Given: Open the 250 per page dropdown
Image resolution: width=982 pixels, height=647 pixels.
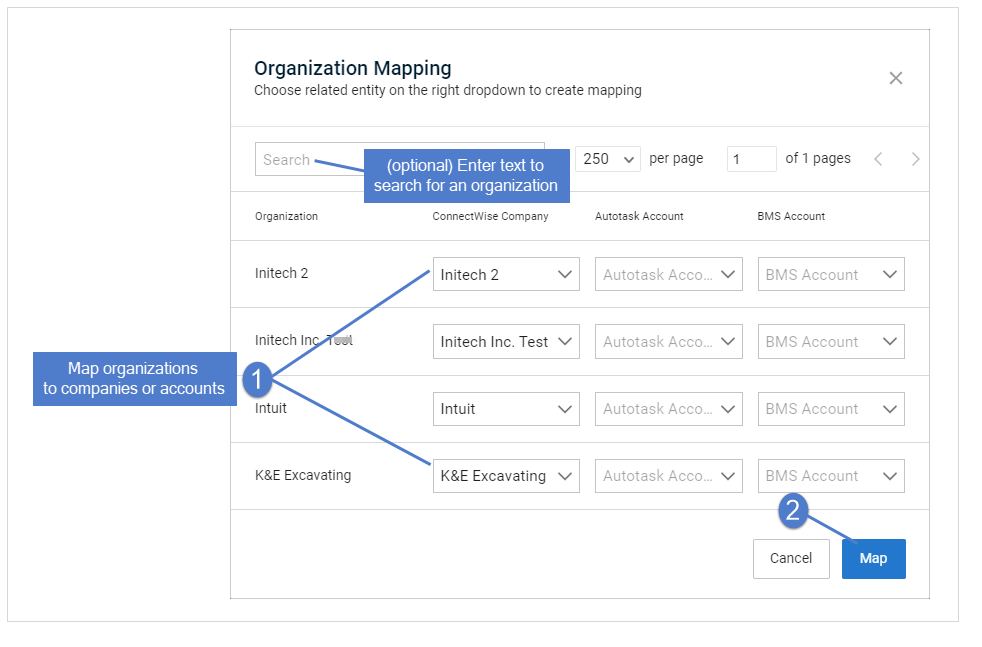Looking at the screenshot, I should tap(607, 159).
